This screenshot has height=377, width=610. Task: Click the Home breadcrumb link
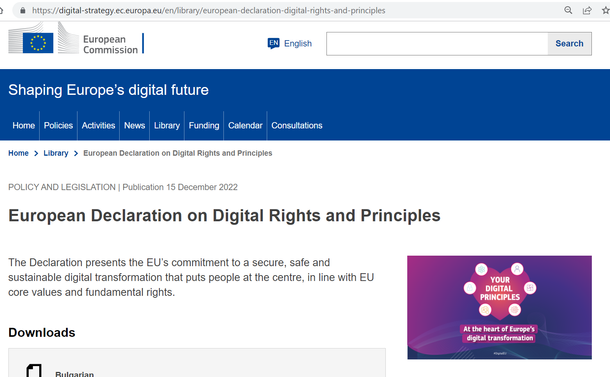click(x=18, y=153)
